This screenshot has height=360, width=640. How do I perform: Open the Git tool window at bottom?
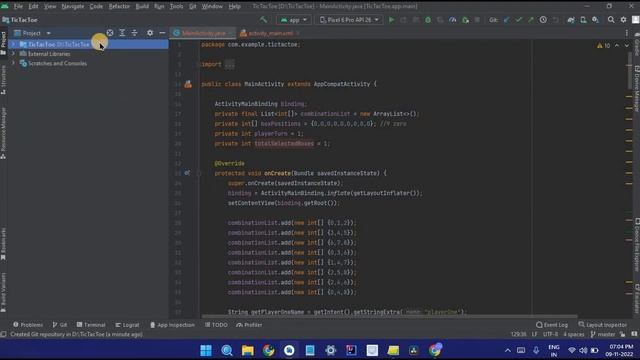tap(60, 325)
